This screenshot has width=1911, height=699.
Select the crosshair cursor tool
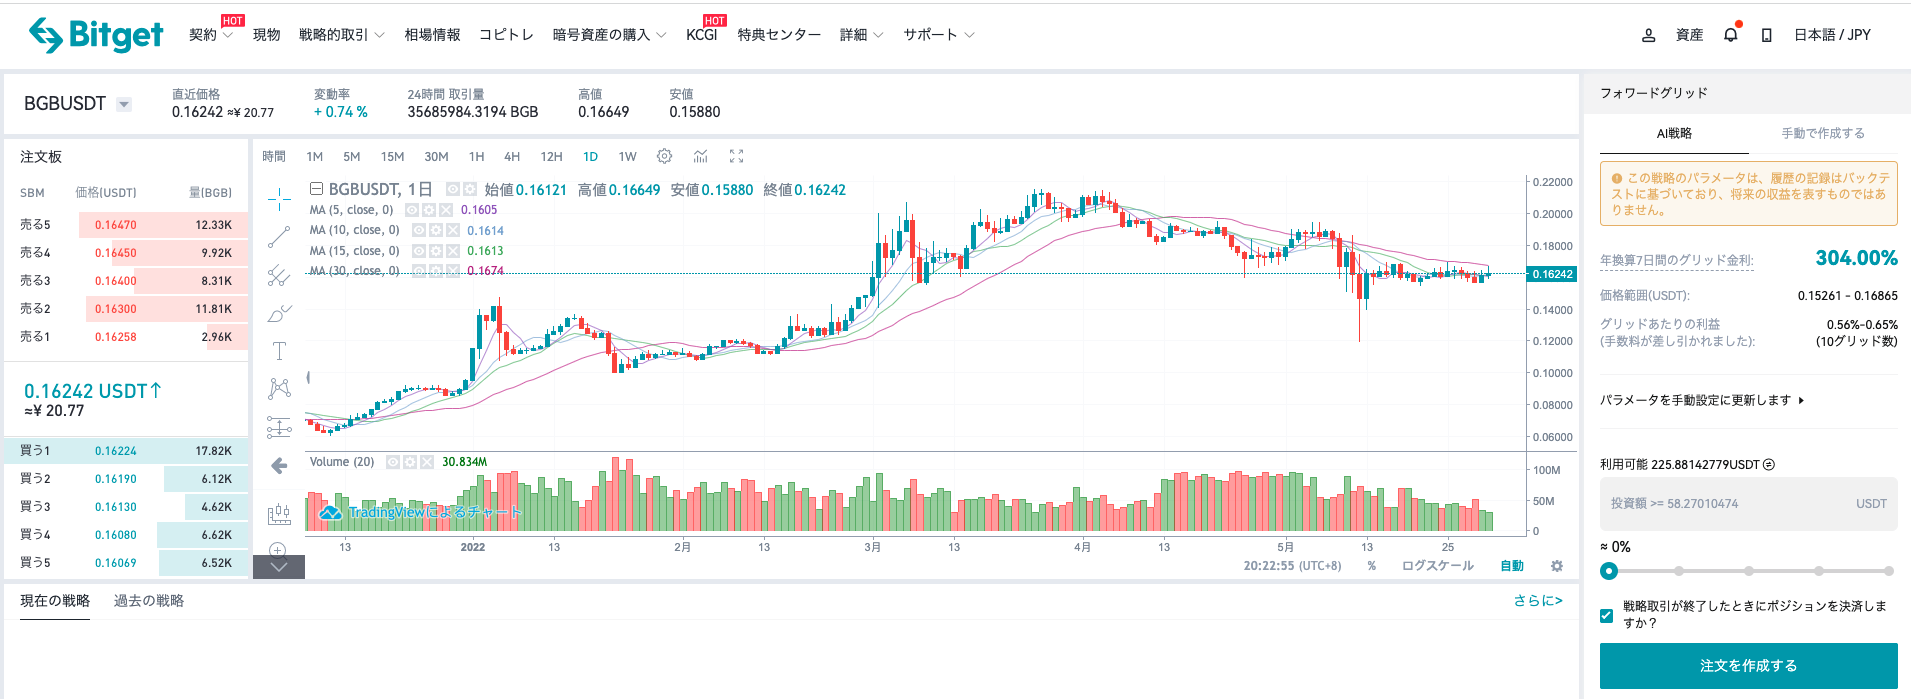click(x=279, y=199)
